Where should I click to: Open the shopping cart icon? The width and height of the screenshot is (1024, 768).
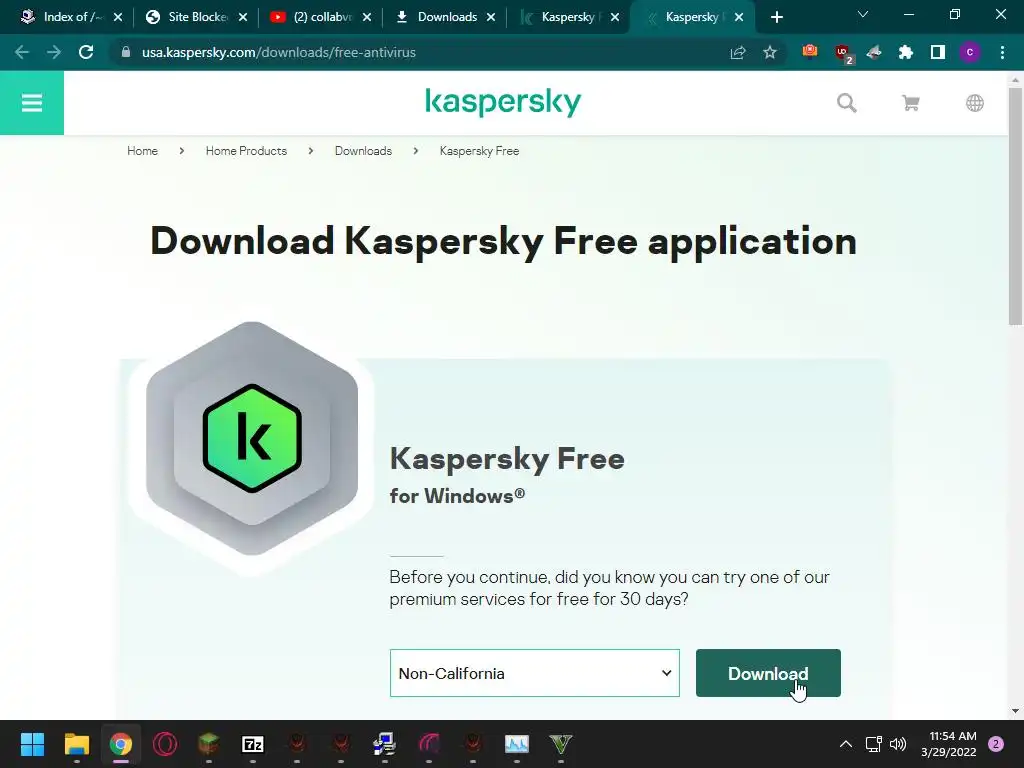pyautogui.click(x=910, y=103)
